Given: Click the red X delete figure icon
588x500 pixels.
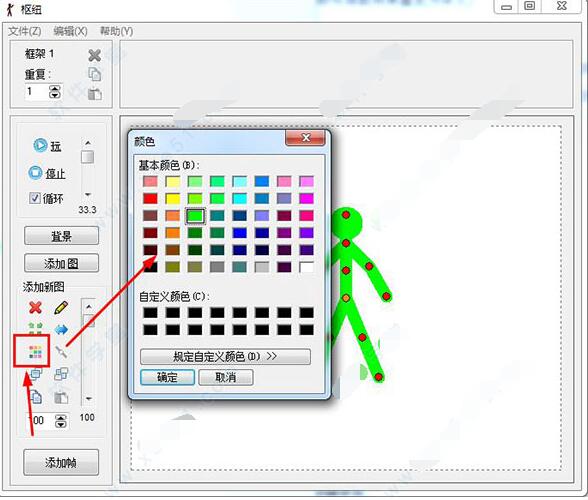Looking at the screenshot, I should (x=35, y=308).
